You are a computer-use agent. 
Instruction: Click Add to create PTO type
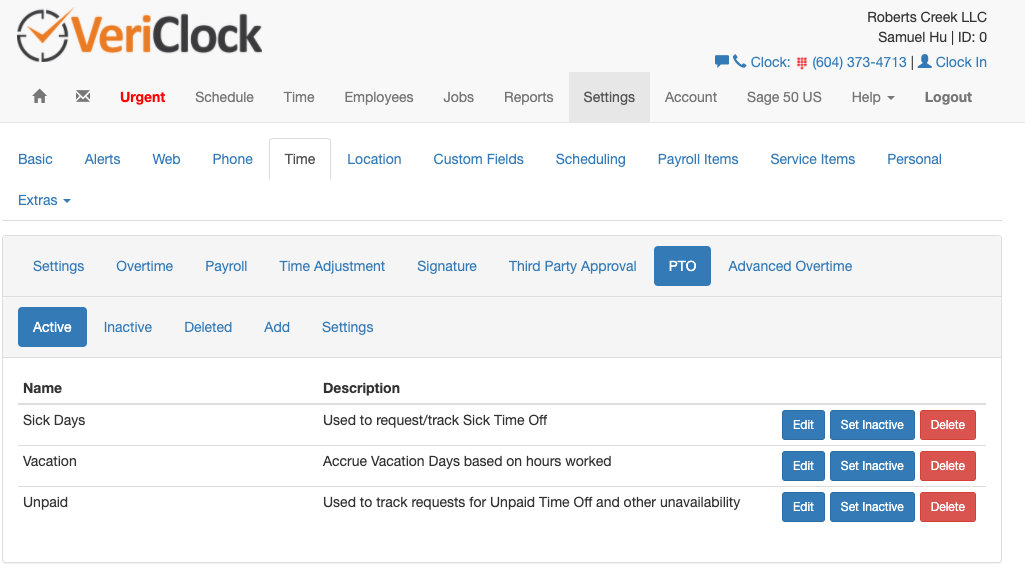point(277,327)
